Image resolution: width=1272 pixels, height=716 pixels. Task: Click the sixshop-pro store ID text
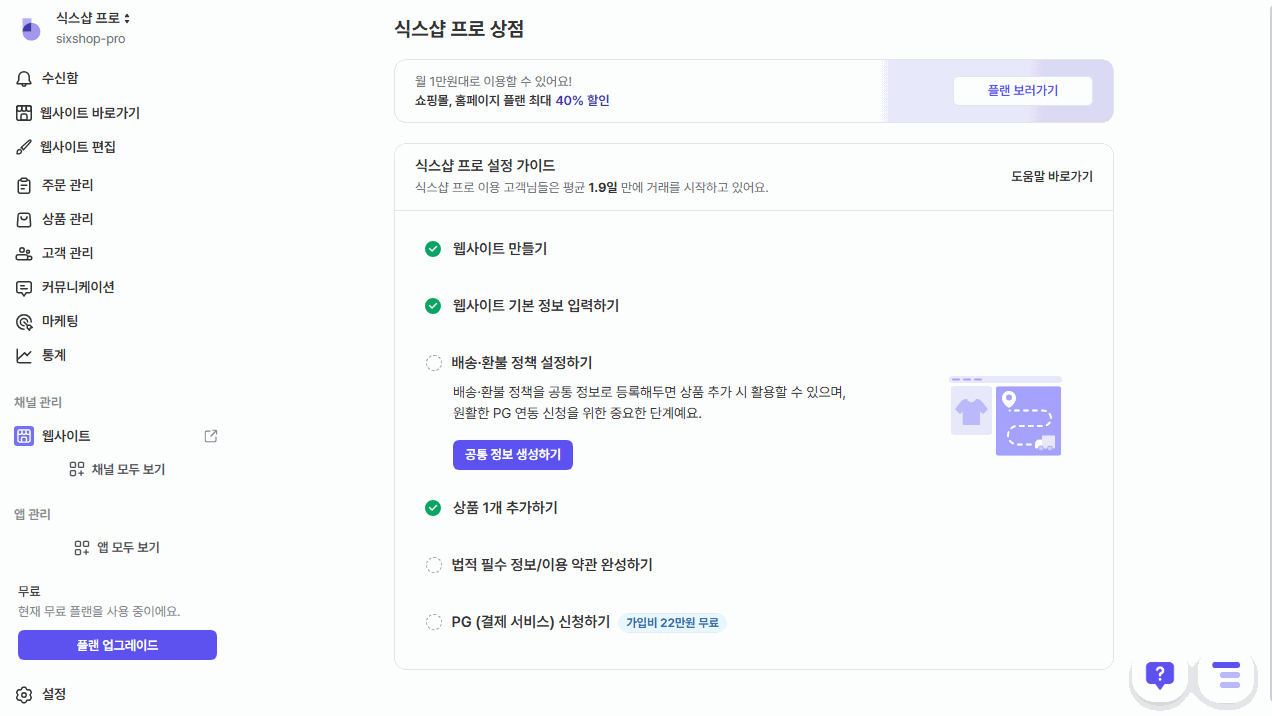pyautogui.click(x=90, y=39)
